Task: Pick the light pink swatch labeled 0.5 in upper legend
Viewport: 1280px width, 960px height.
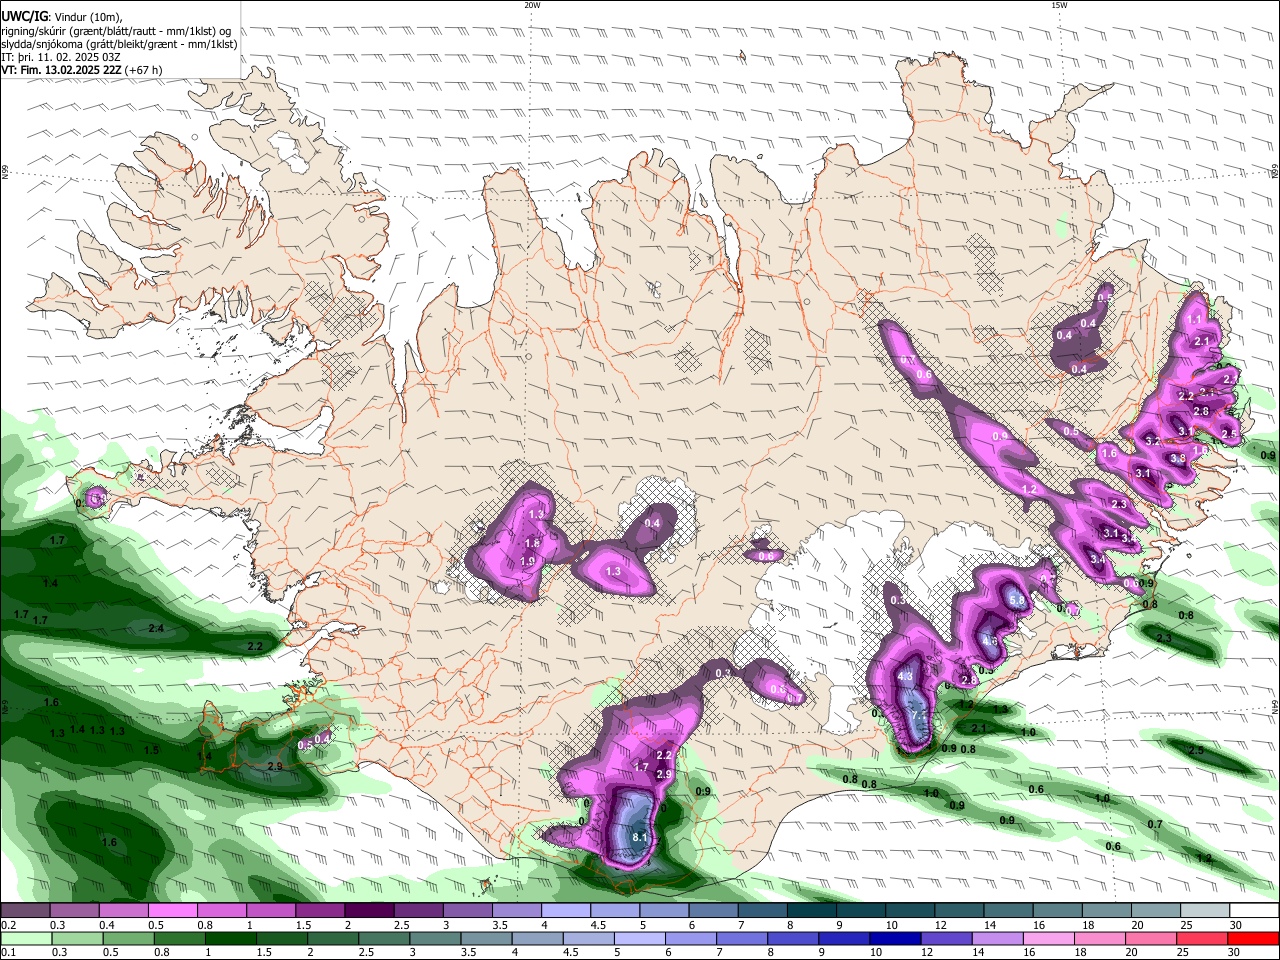Action: (172, 910)
